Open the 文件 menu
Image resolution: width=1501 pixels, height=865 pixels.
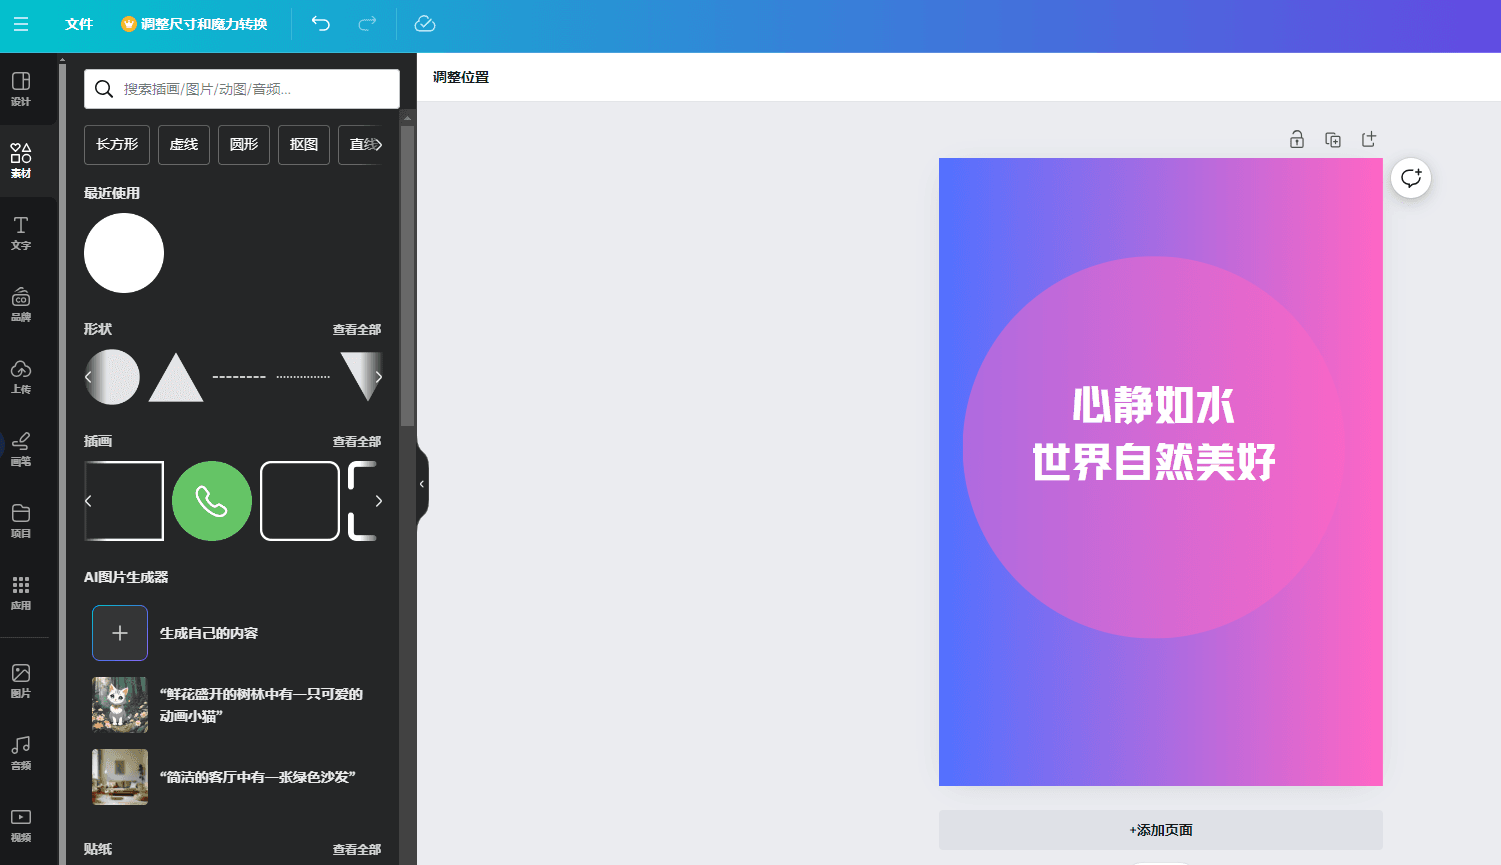(79, 24)
